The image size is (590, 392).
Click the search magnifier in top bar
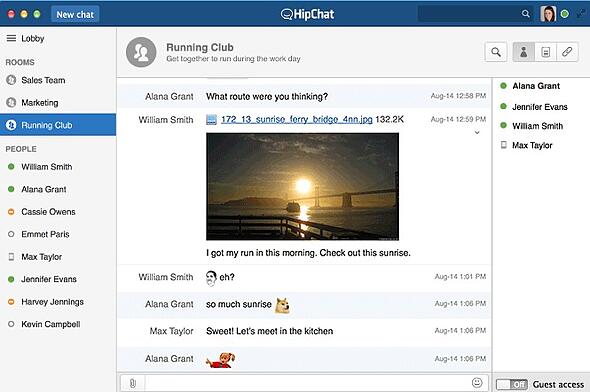[x=526, y=14]
